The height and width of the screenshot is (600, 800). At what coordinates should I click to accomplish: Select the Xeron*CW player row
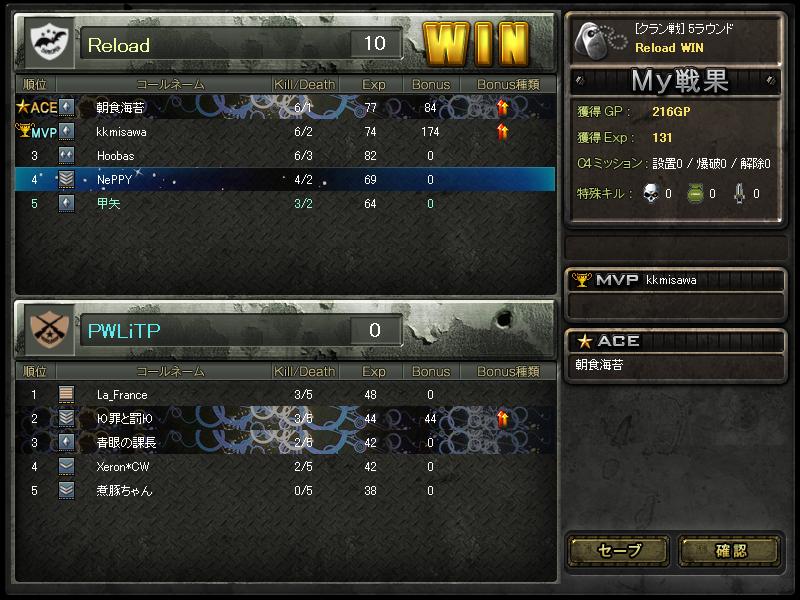click(x=285, y=466)
